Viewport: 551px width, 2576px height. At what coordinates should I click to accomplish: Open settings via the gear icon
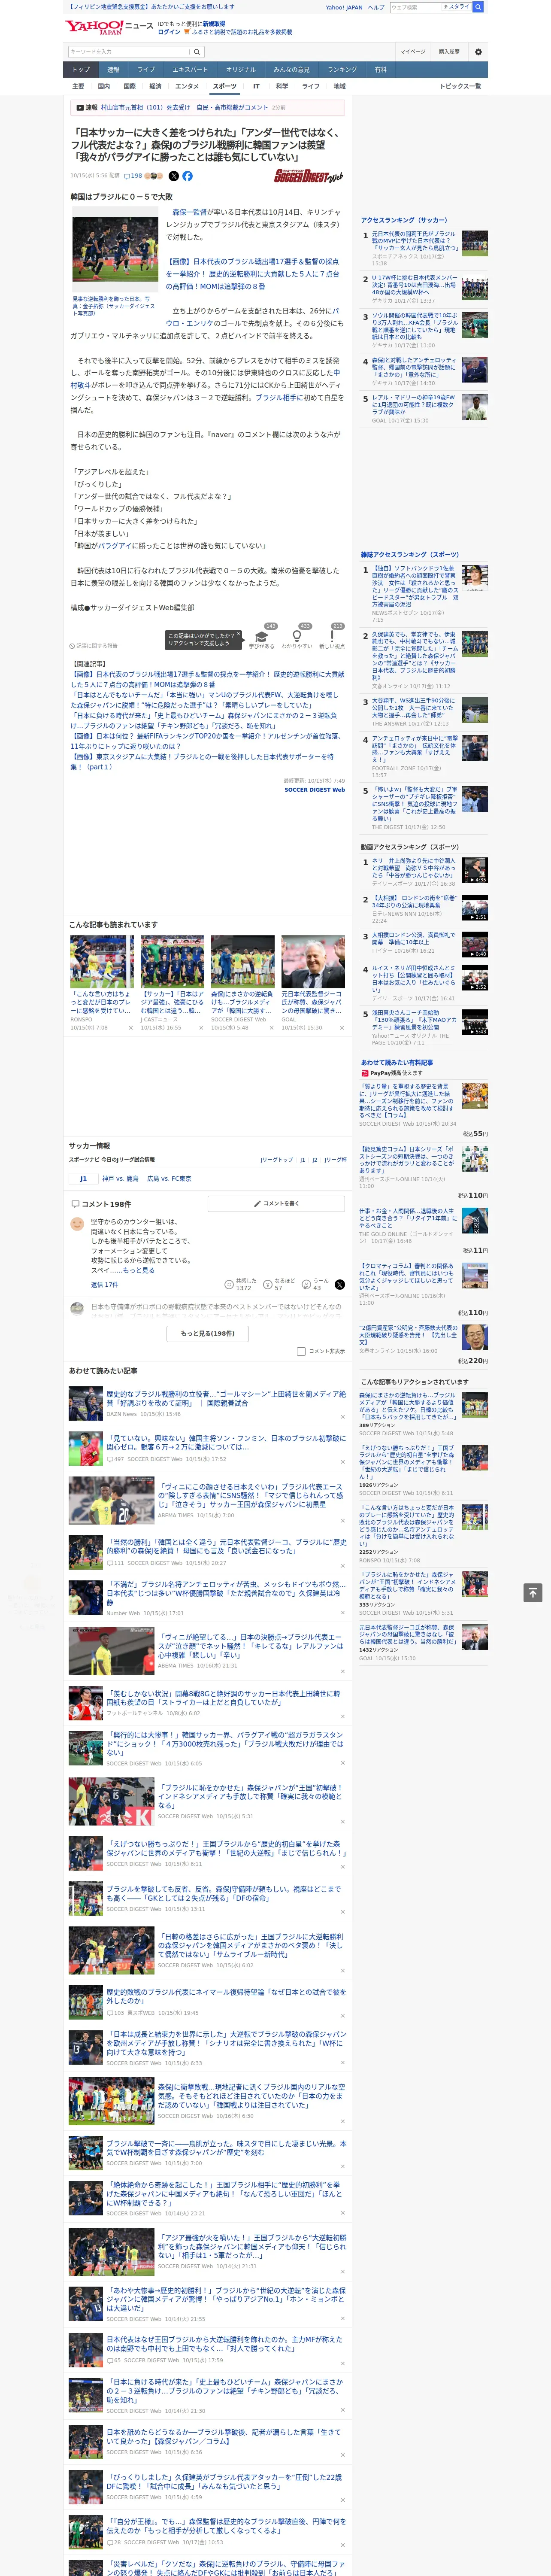[478, 52]
